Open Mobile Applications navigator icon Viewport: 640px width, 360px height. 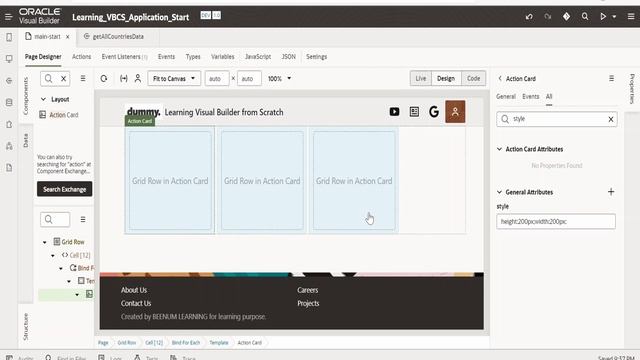(9, 37)
